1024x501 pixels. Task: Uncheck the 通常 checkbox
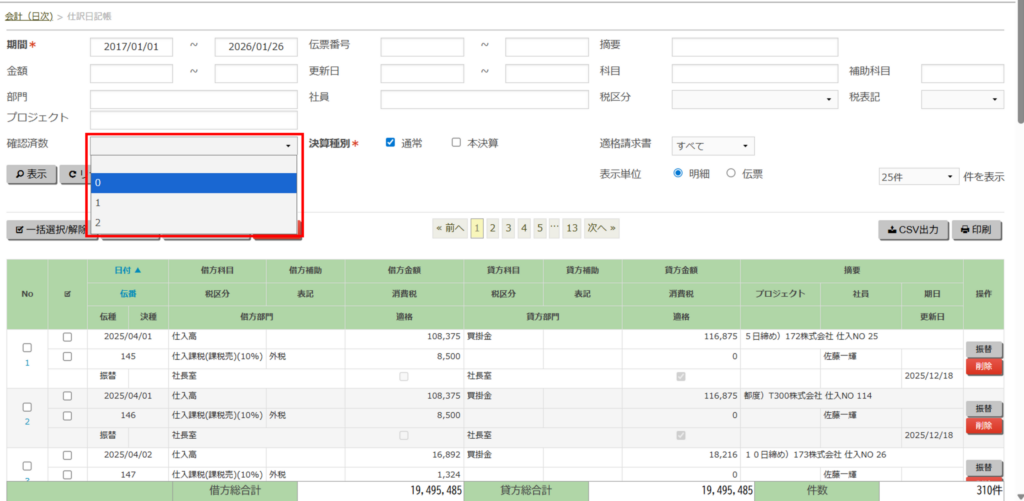(391, 143)
